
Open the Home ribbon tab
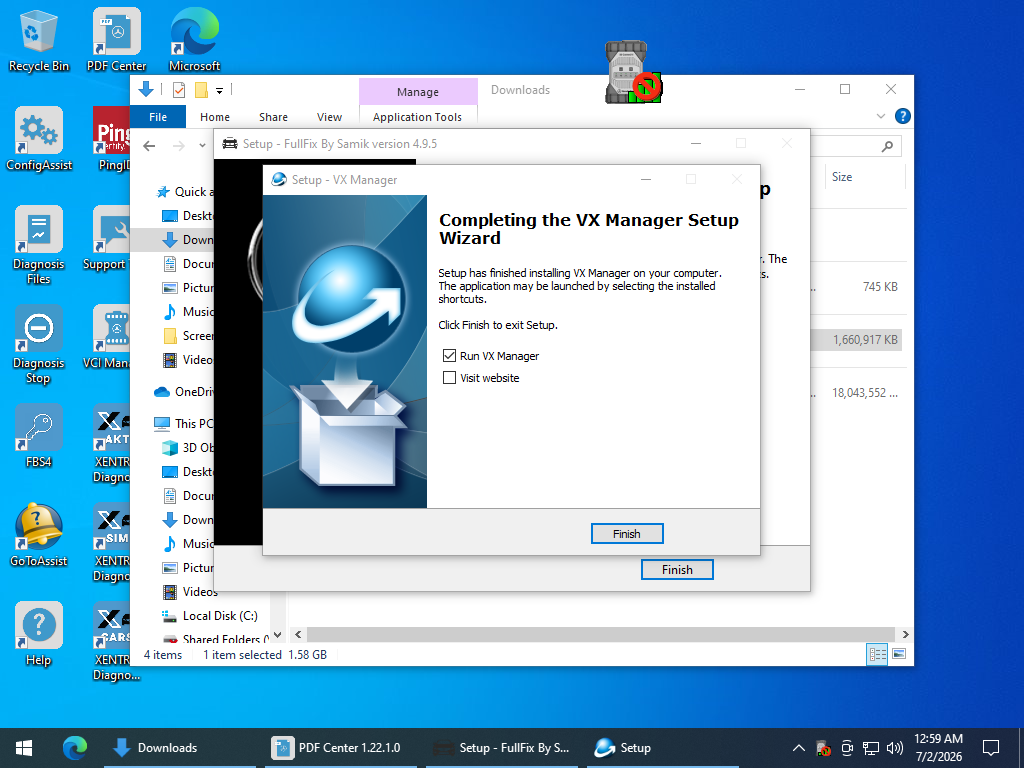(215, 117)
